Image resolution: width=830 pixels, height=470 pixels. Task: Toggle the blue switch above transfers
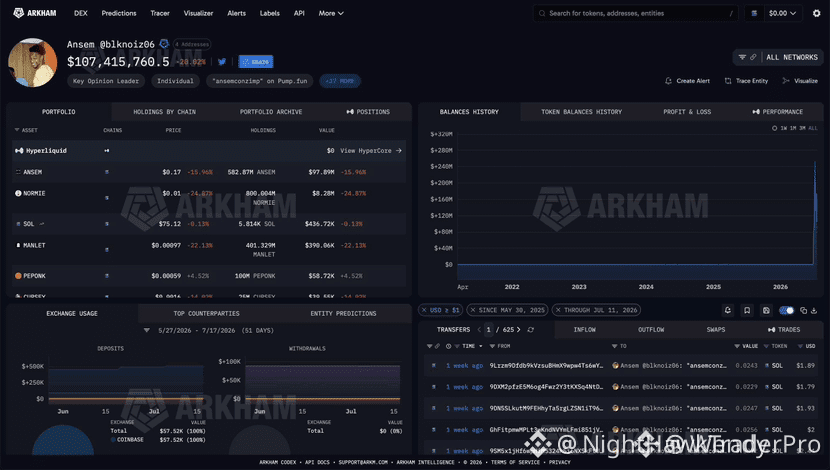(787, 310)
